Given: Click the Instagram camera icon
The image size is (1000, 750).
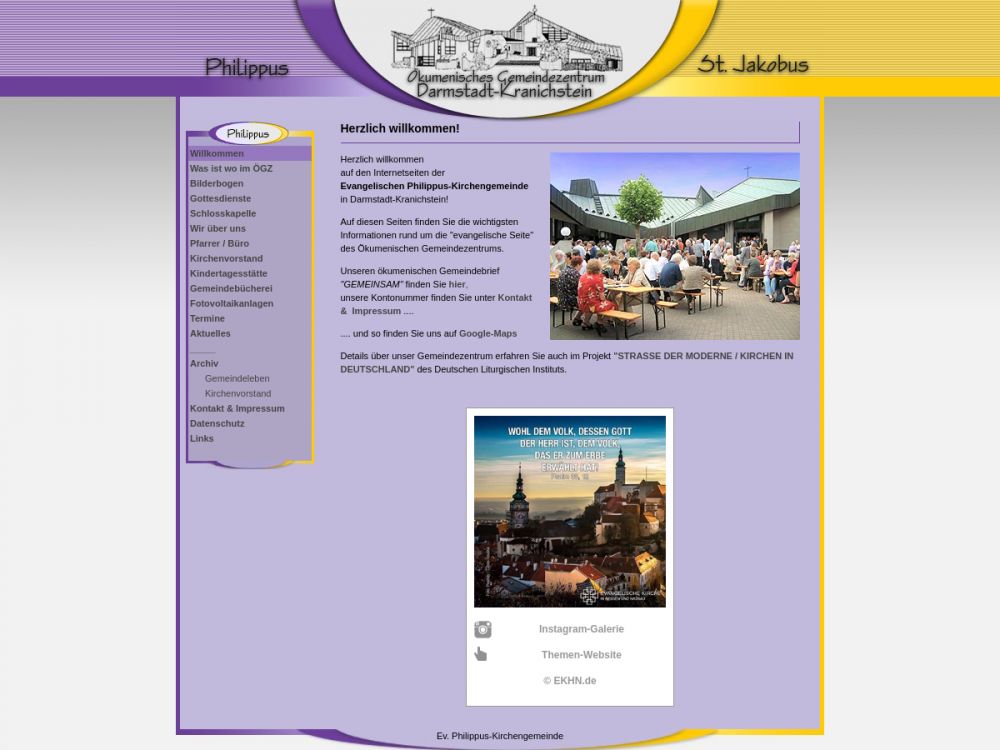Looking at the screenshot, I should click(483, 629).
